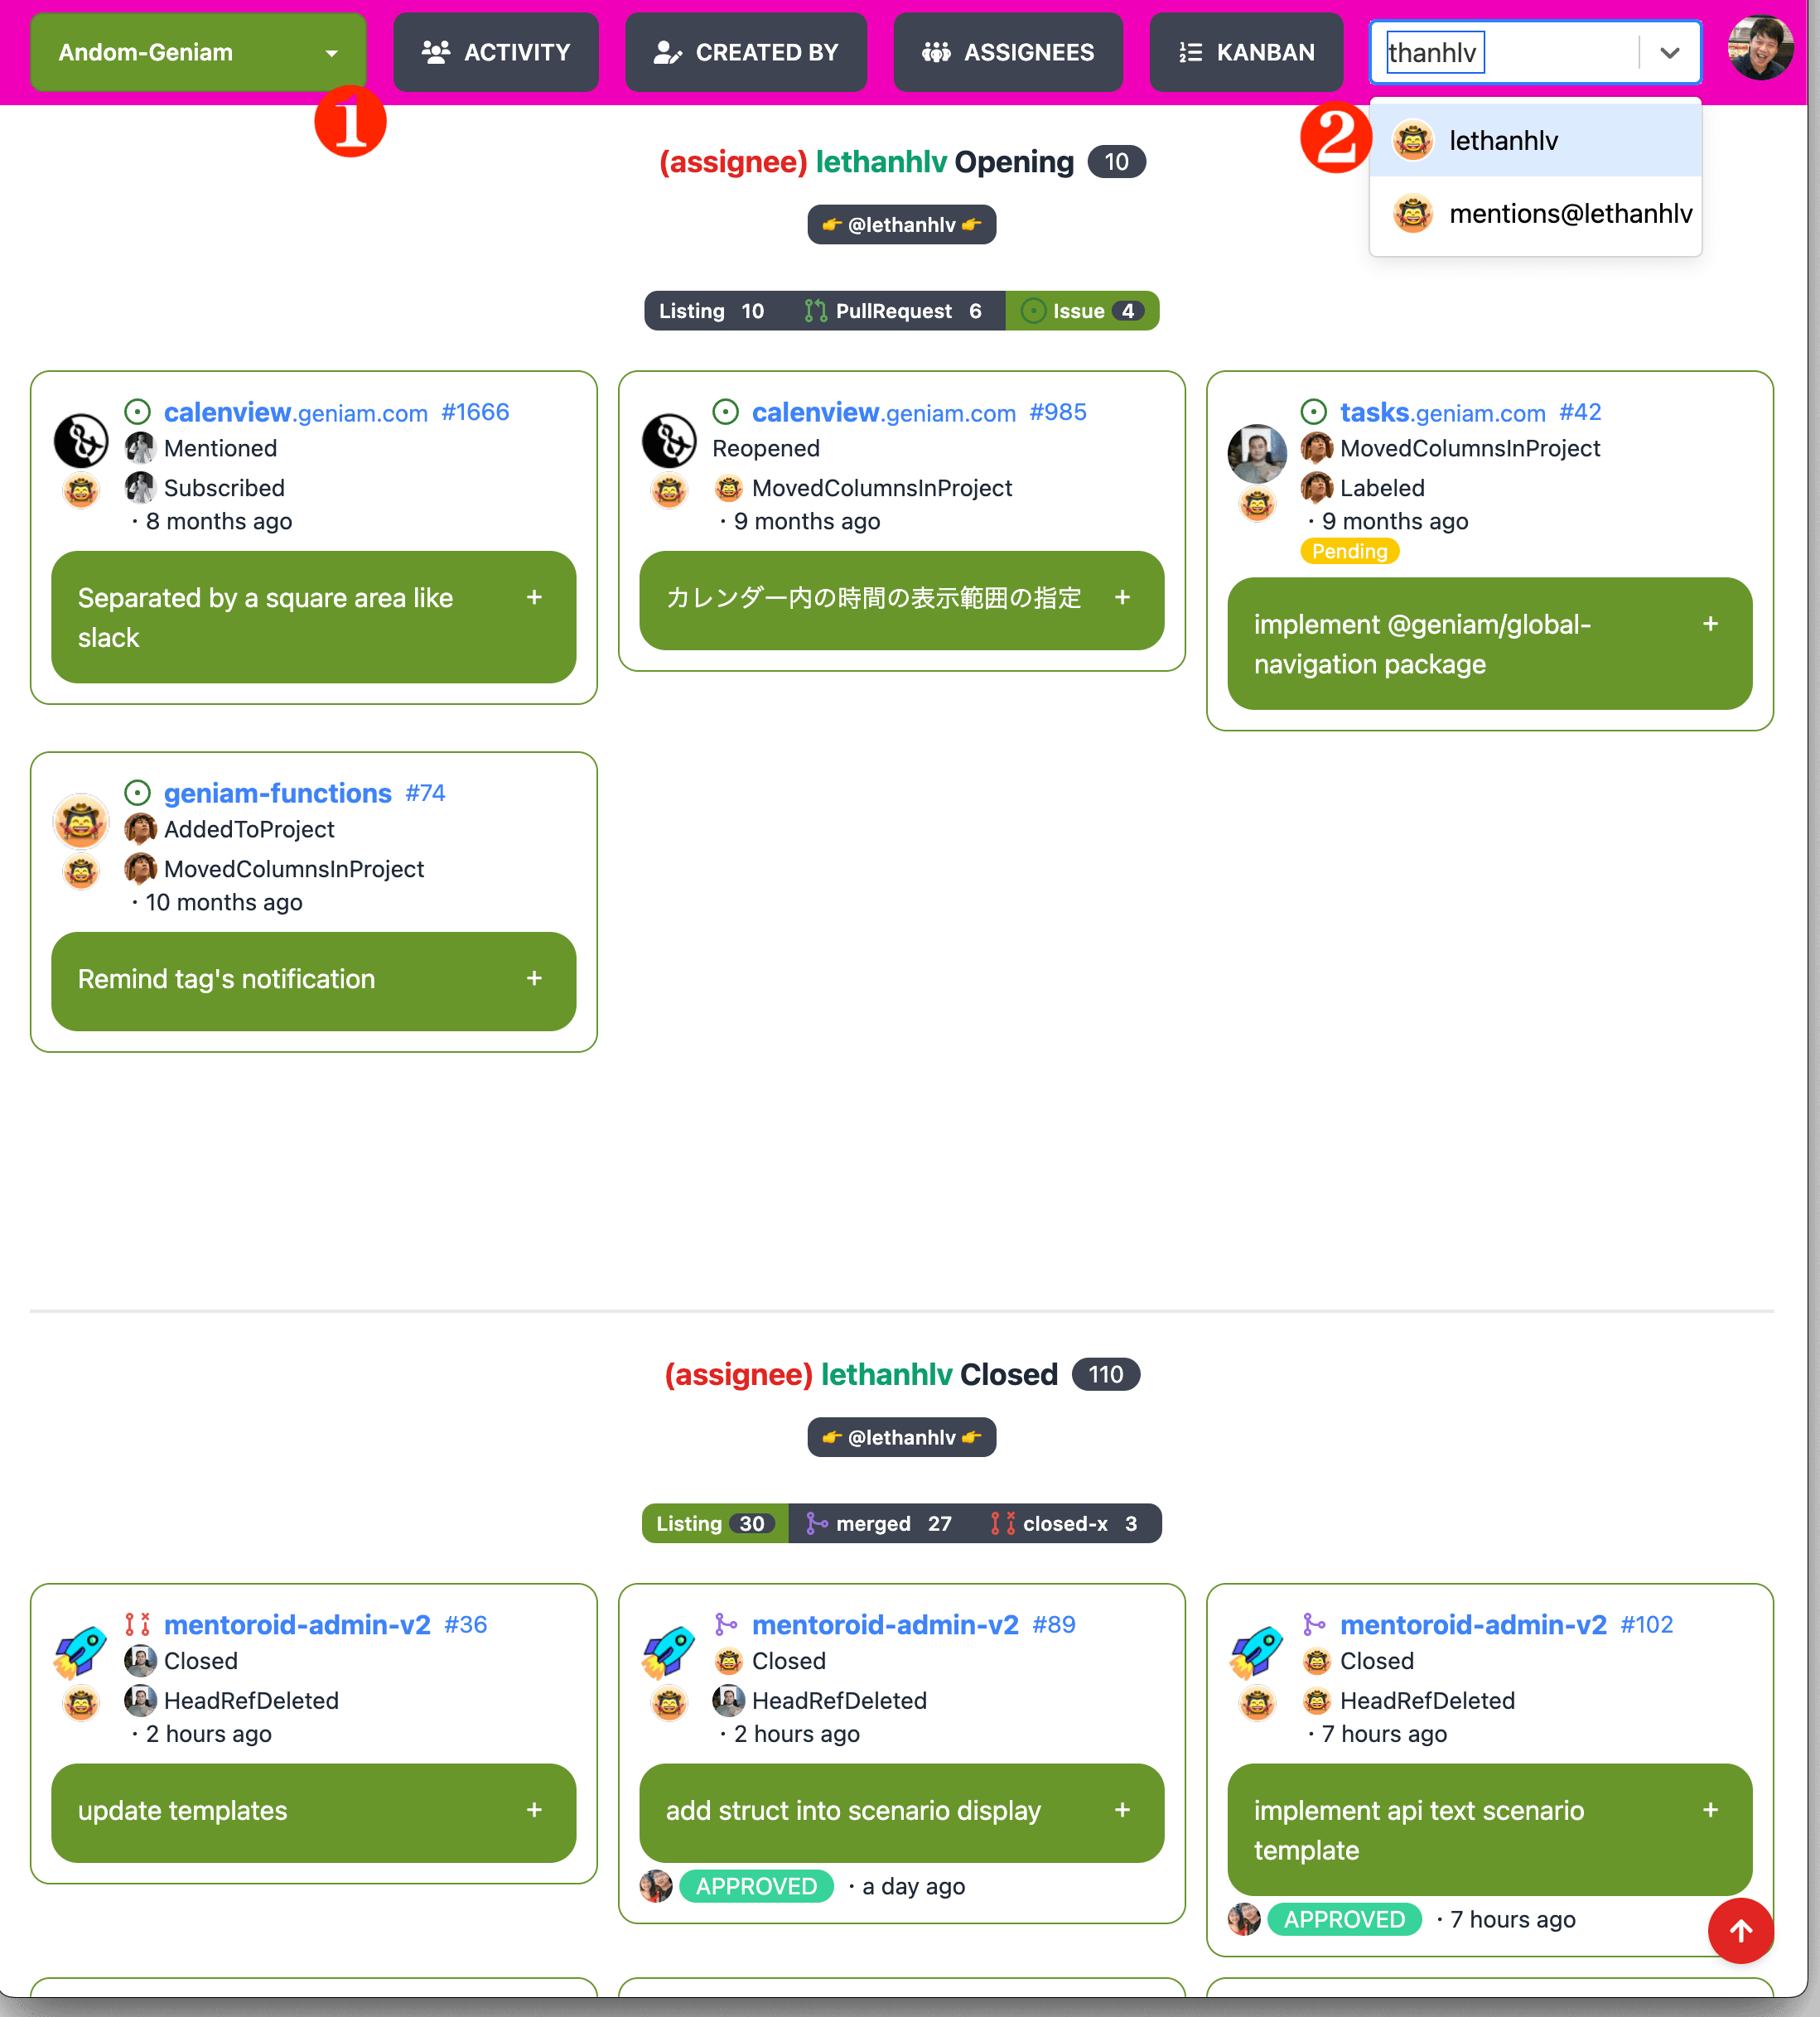Image resolution: width=1820 pixels, height=2017 pixels.
Task: Click the merged icon beside mentoroid-admin-v2 #89
Action: (726, 1625)
